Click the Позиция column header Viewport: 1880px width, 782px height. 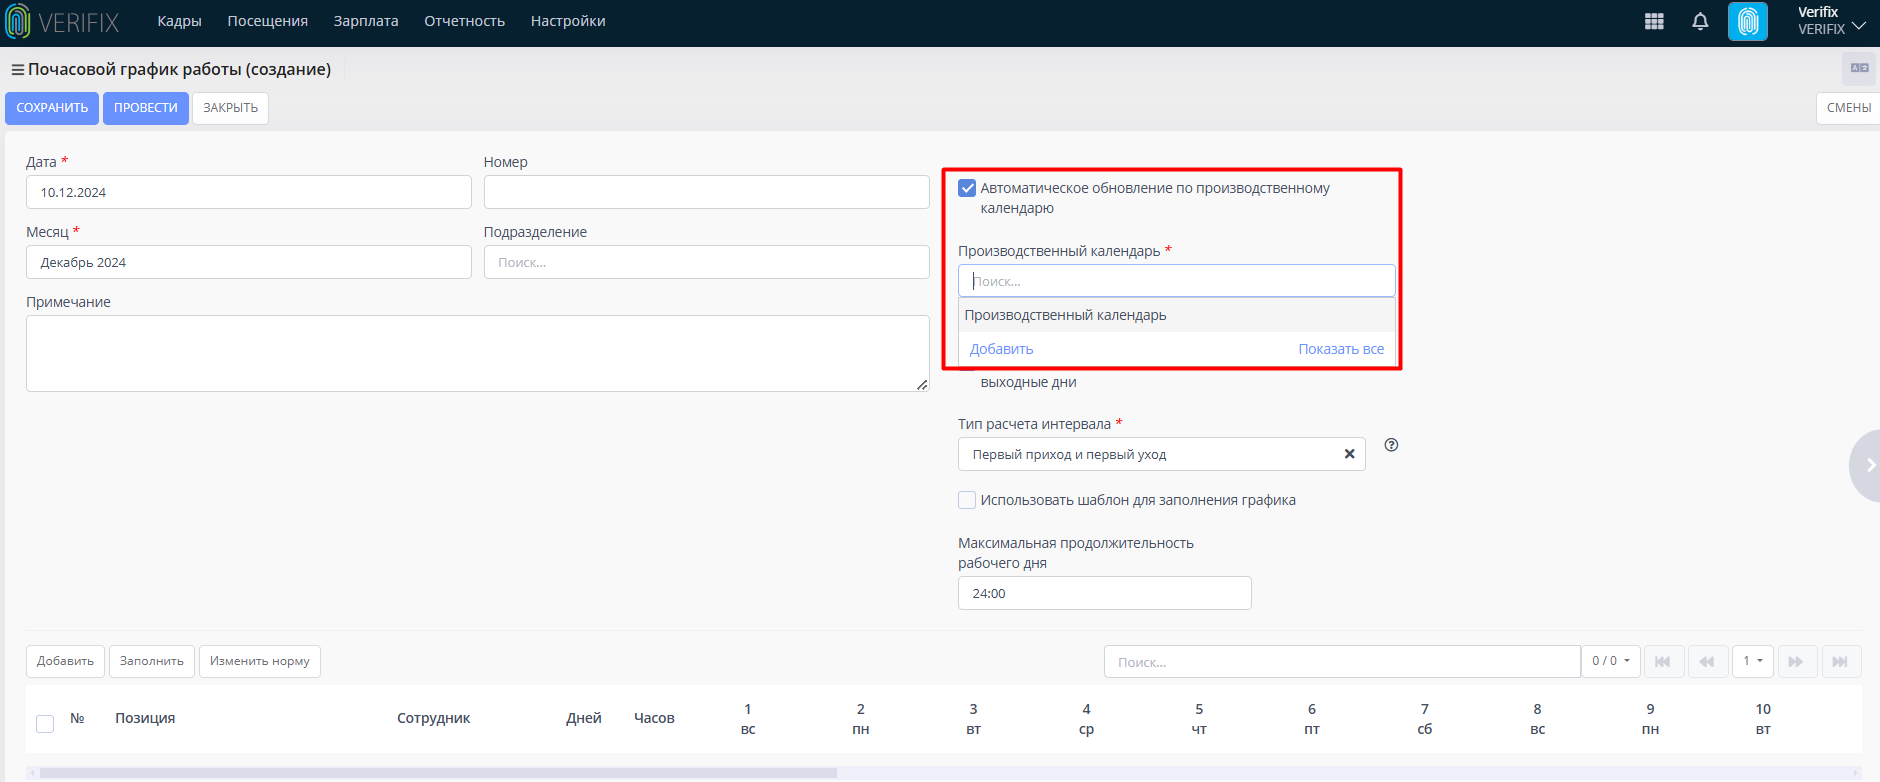click(145, 718)
